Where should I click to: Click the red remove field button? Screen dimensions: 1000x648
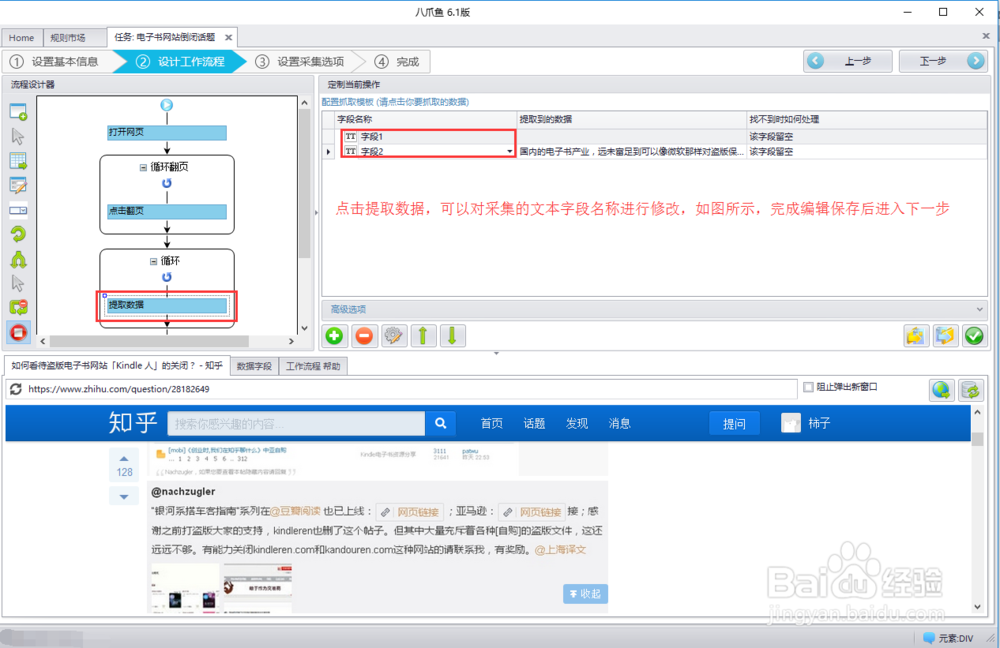[364, 335]
